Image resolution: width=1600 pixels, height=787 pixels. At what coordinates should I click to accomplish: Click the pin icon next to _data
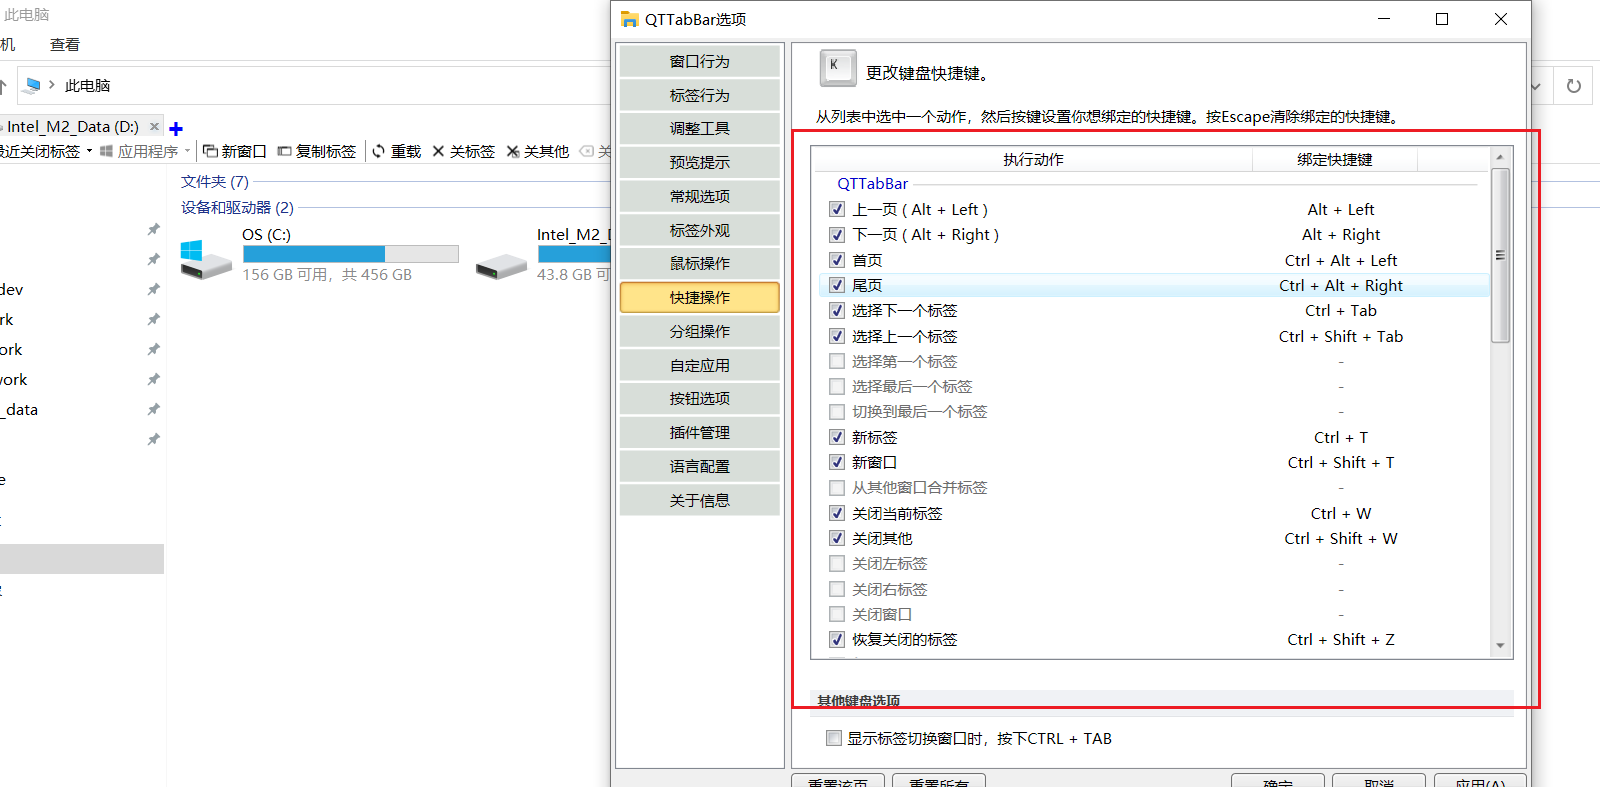point(153,409)
